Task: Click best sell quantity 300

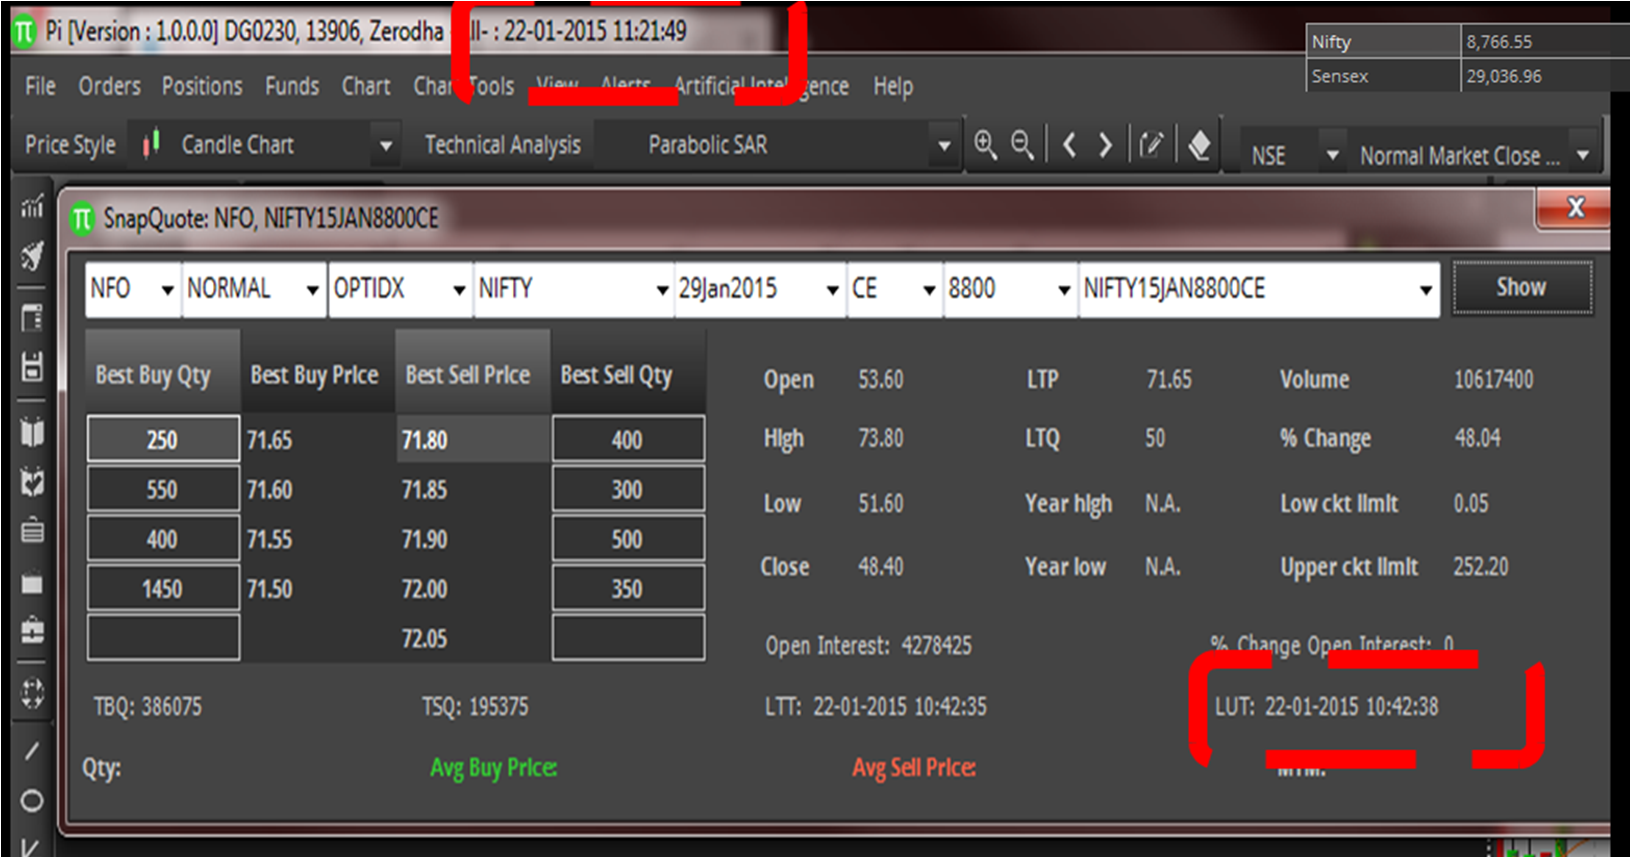Action: pyautogui.click(x=628, y=489)
